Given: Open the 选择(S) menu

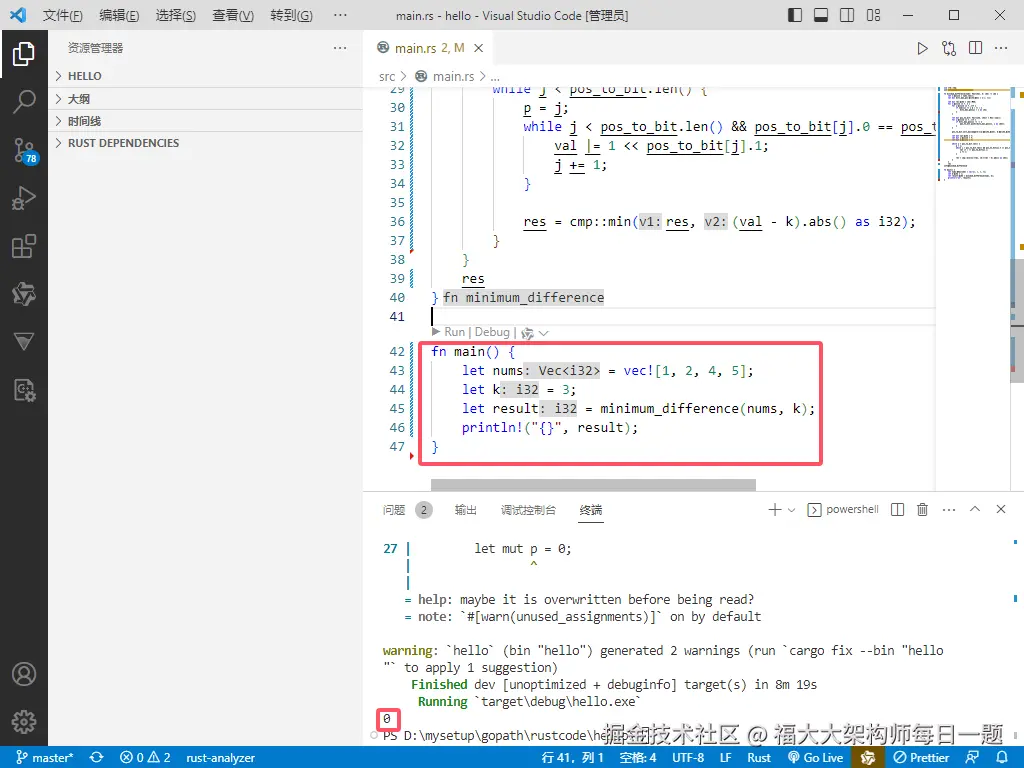Looking at the screenshot, I should click(176, 15).
